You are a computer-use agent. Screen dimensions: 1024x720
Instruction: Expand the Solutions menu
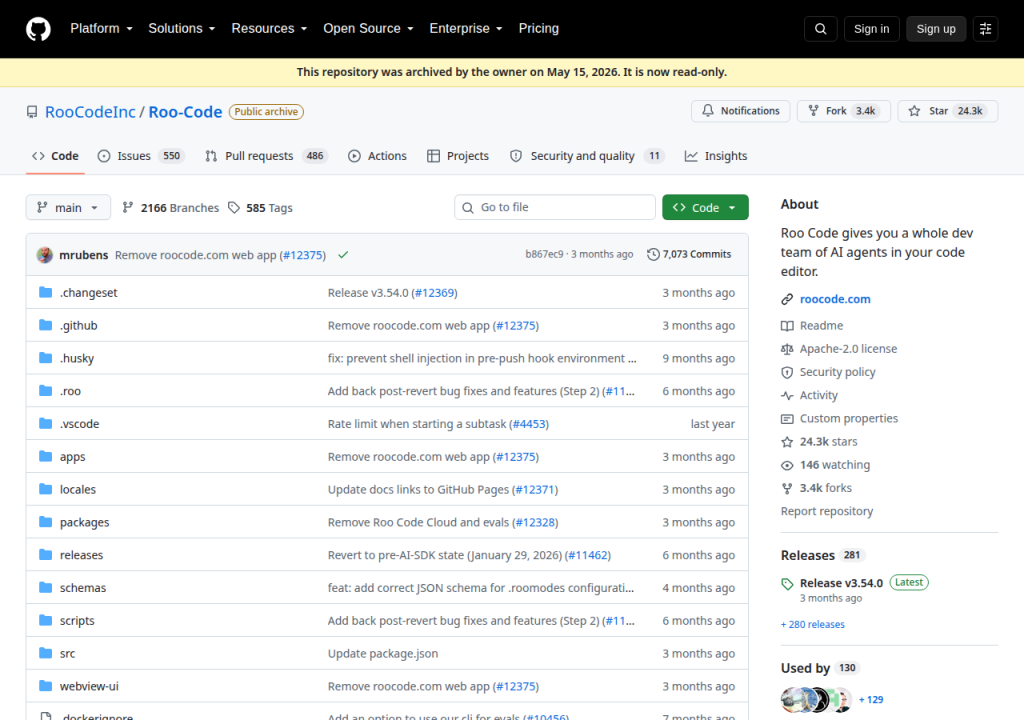click(x=182, y=29)
